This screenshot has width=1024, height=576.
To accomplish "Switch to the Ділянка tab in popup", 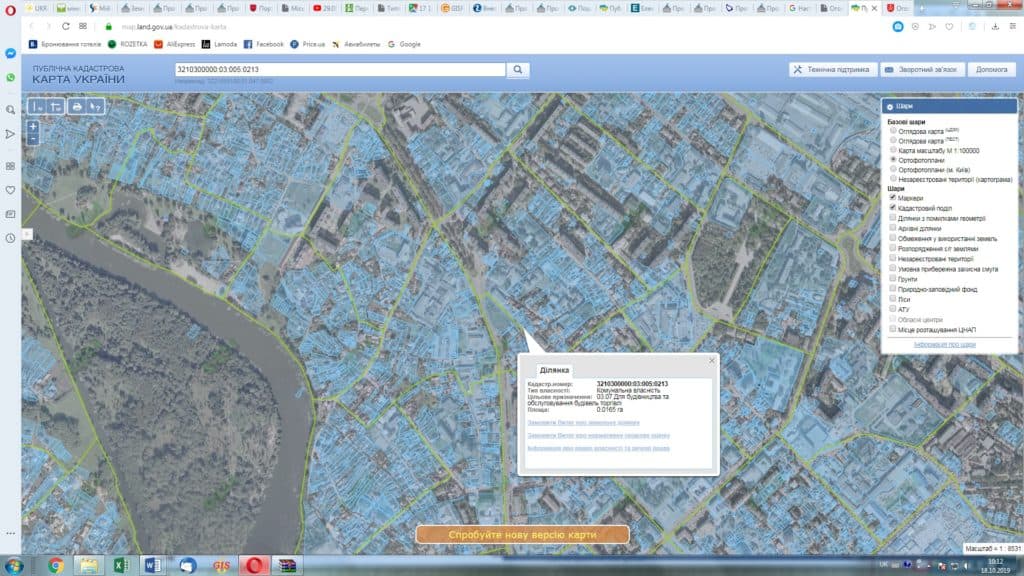I will (554, 370).
